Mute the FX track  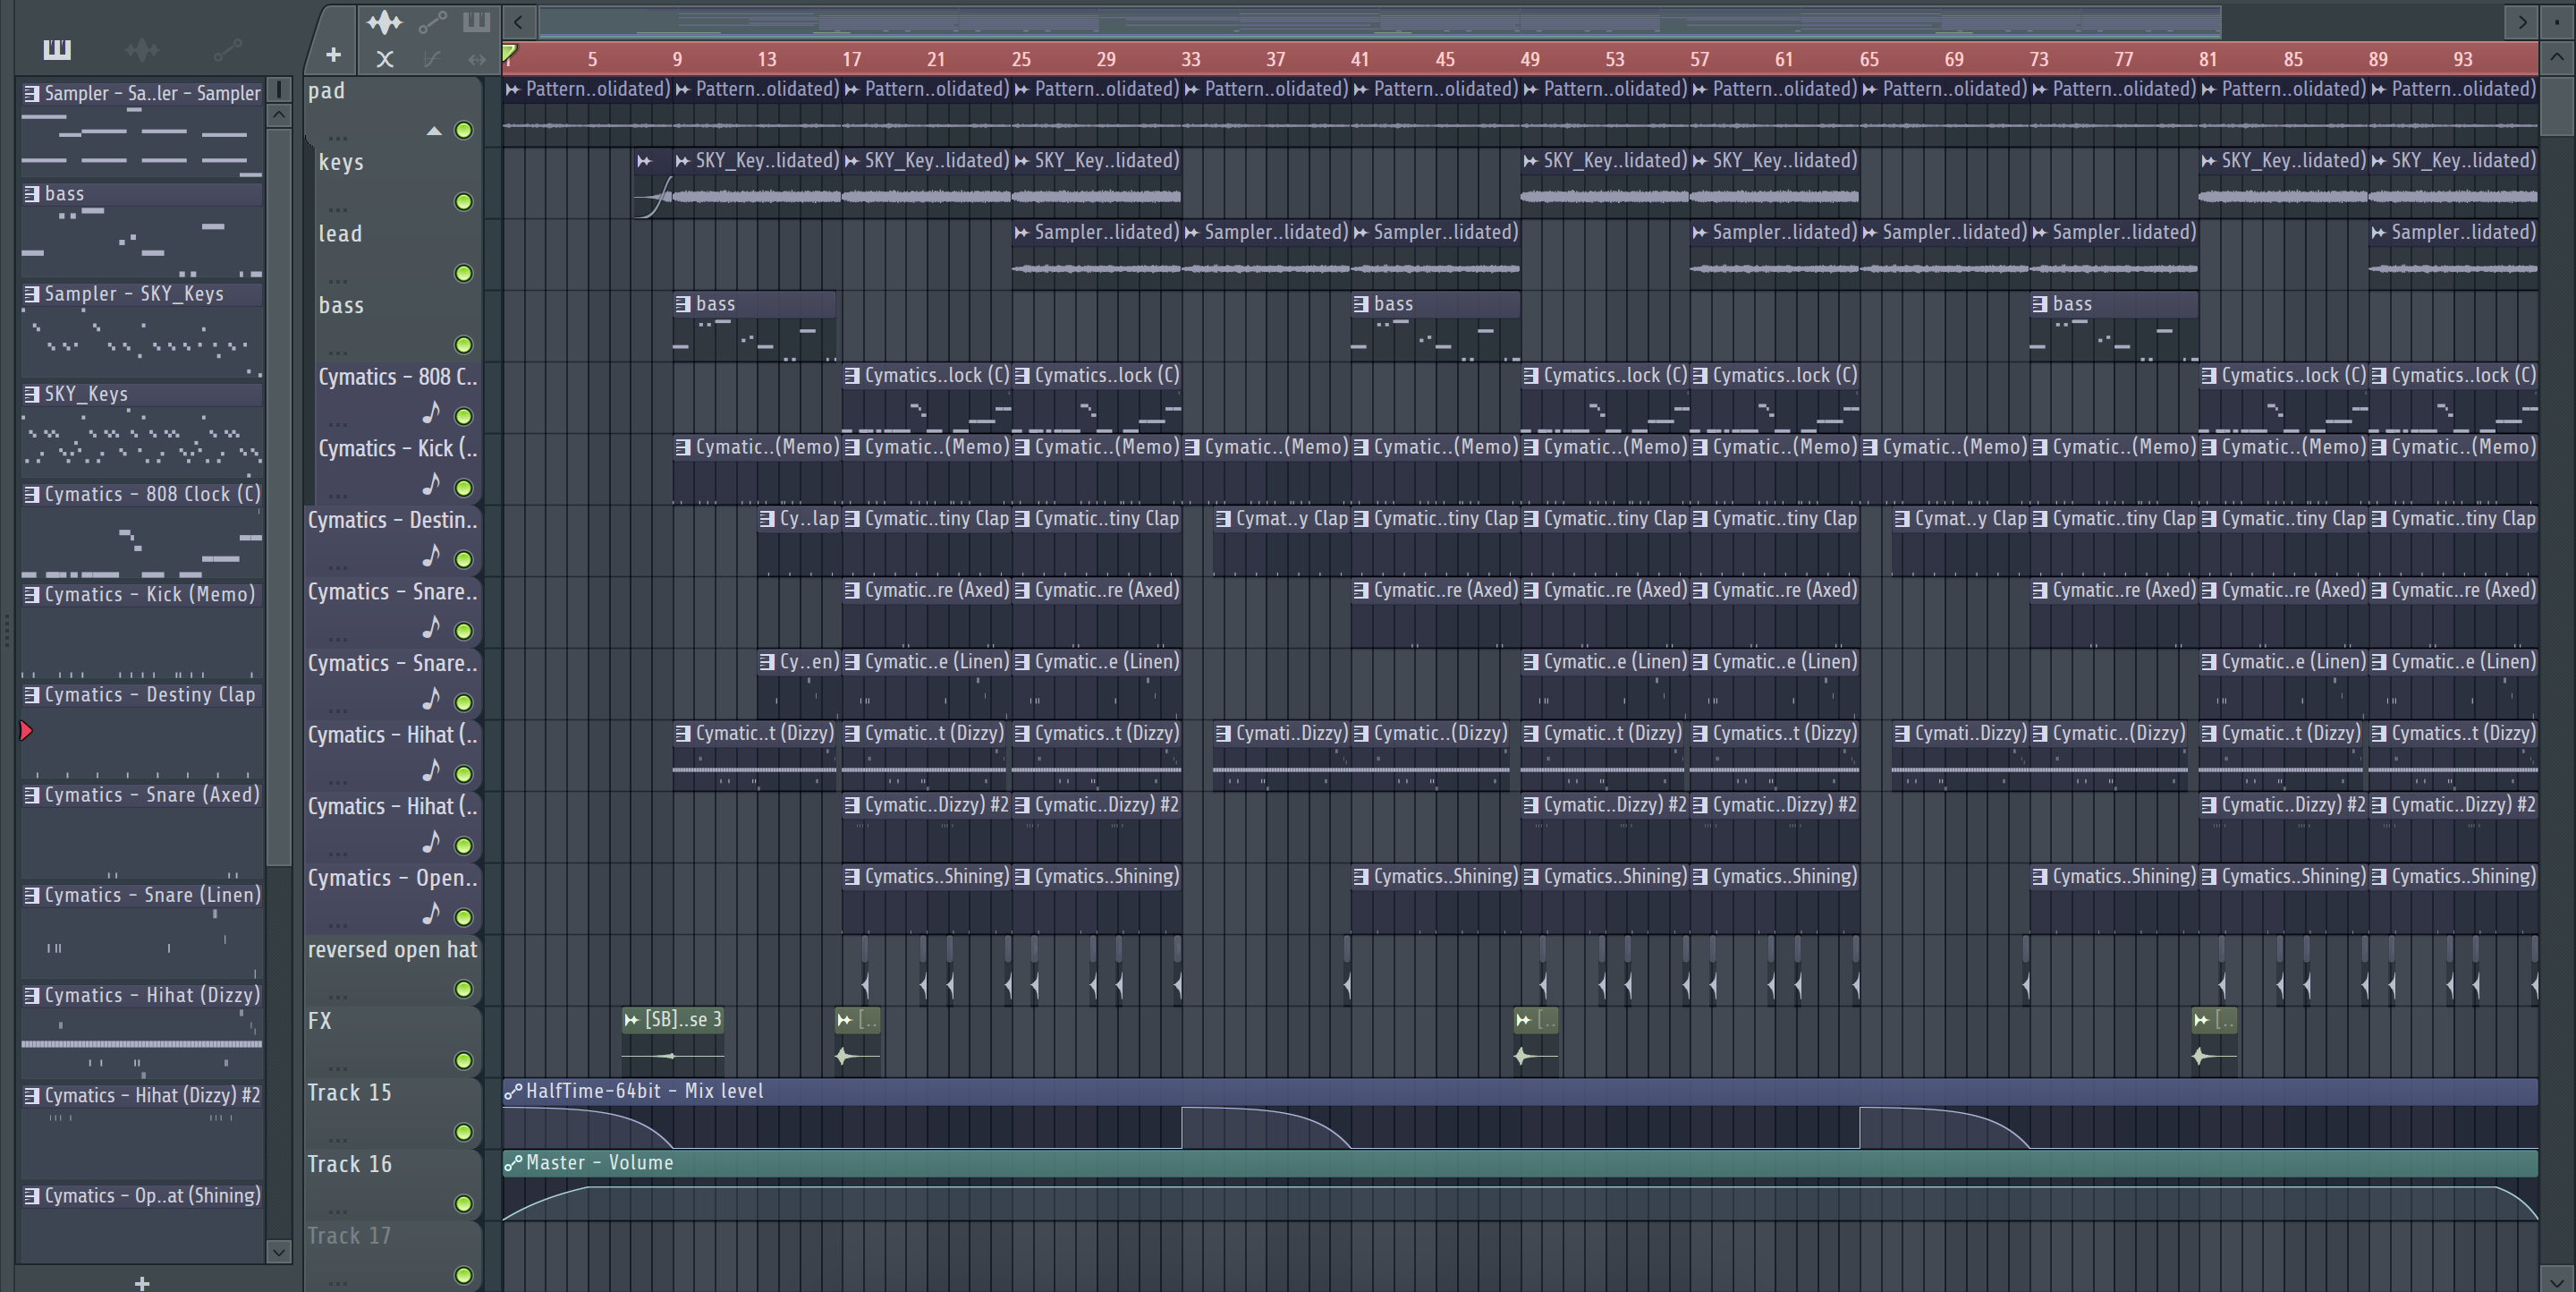point(463,1060)
